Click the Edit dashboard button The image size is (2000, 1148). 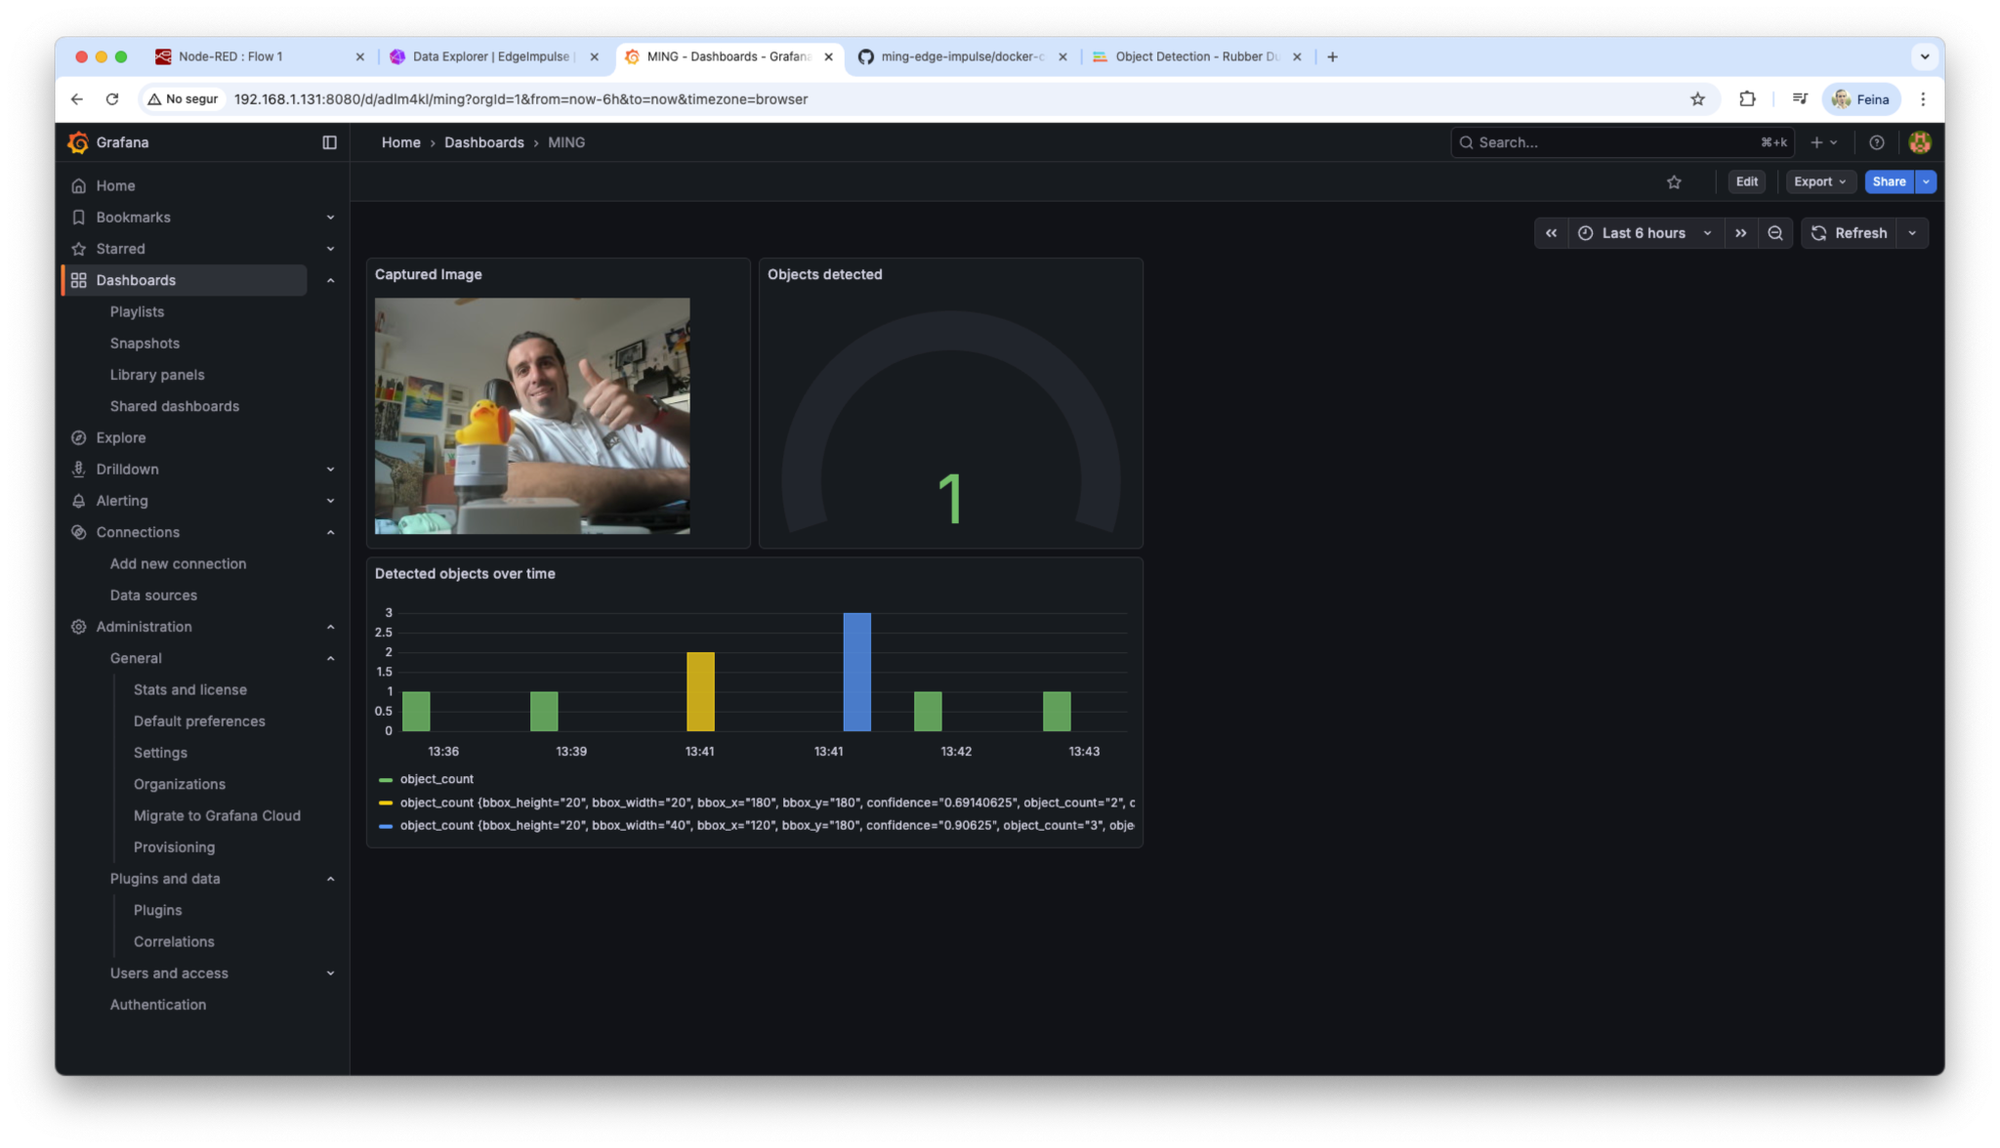click(x=1746, y=182)
